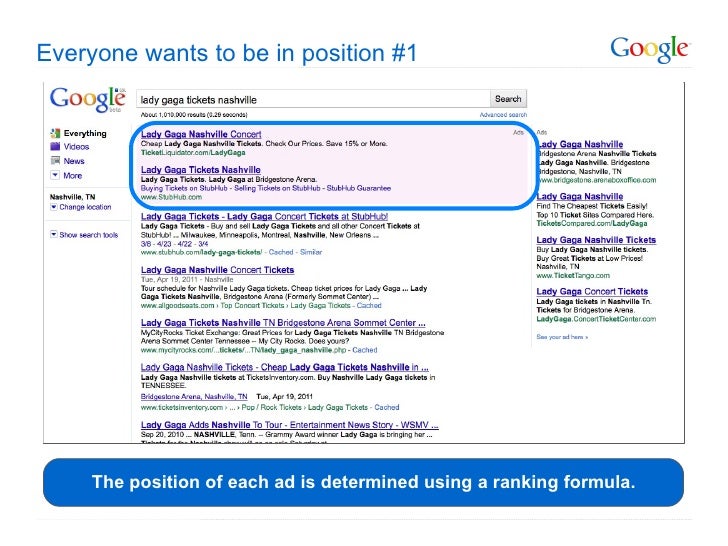The width and height of the screenshot is (728, 546).
Task: Click the www.StubHub.com ad URL
Action: coord(171,197)
